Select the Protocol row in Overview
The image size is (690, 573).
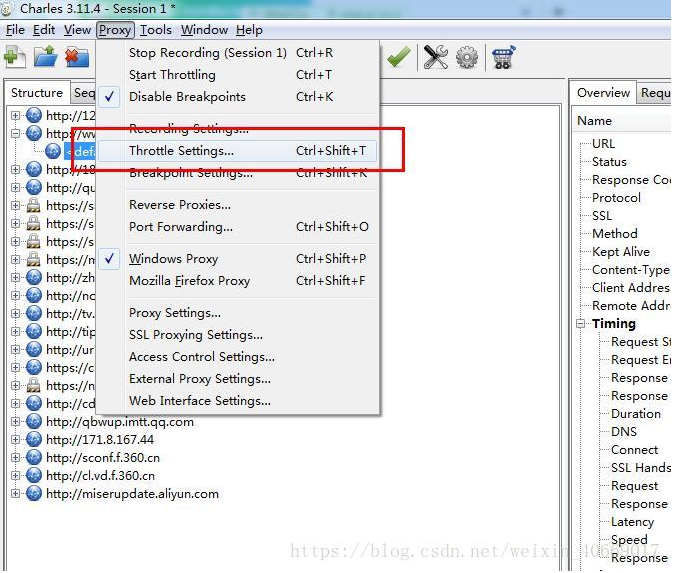tap(616, 198)
